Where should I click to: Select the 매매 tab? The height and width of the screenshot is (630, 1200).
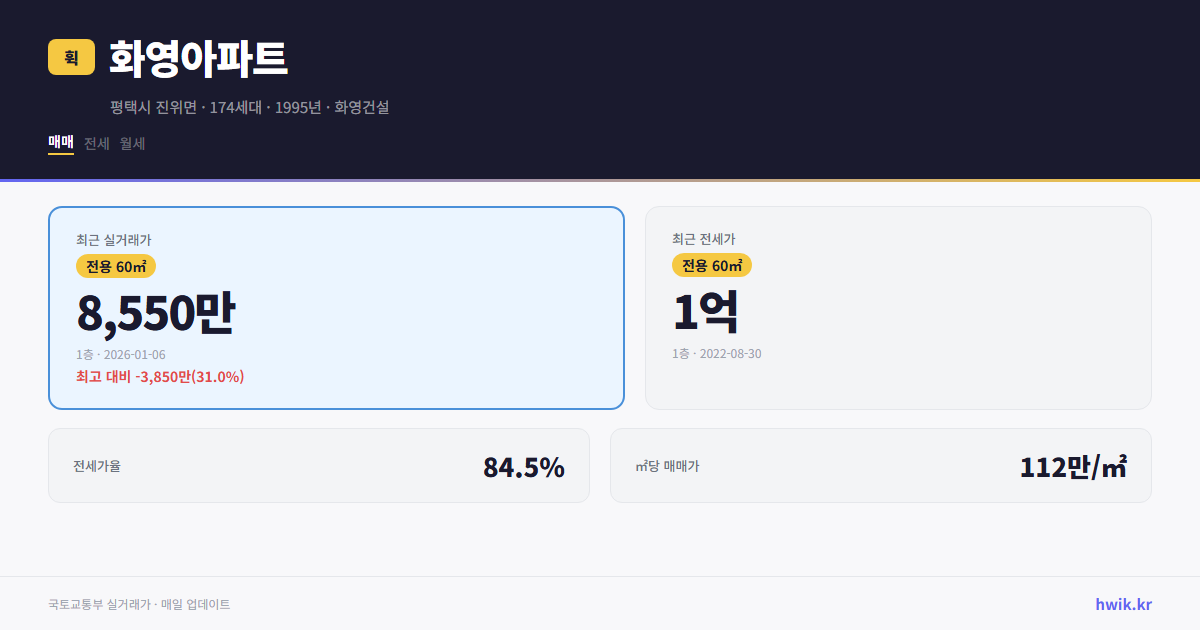[x=60, y=143]
